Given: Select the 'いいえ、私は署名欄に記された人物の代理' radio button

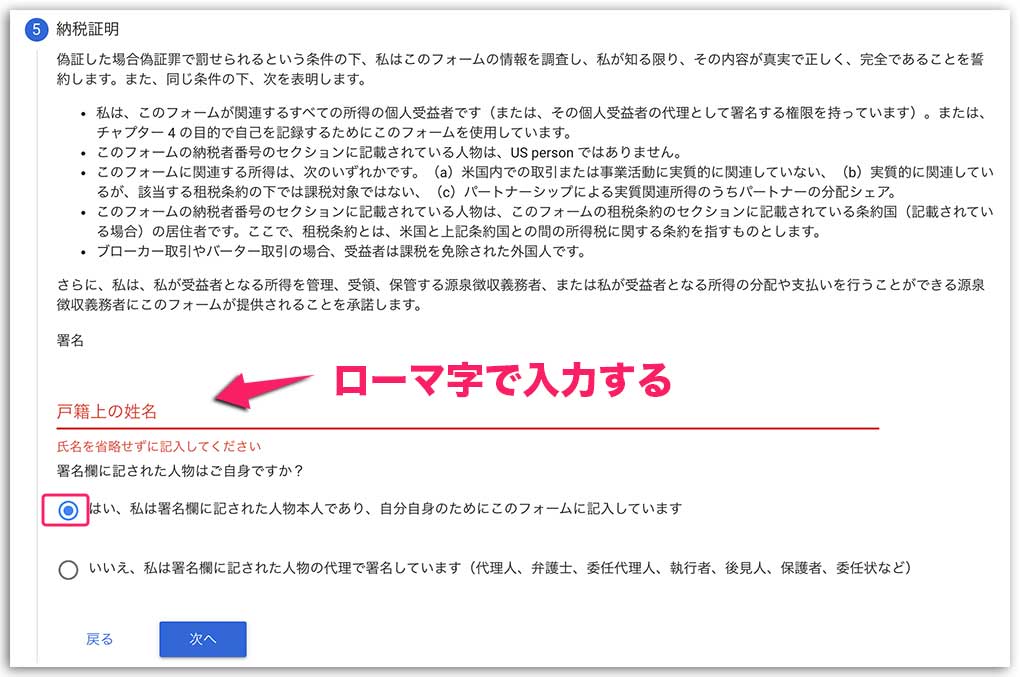Looking at the screenshot, I should tap(66, 571).
